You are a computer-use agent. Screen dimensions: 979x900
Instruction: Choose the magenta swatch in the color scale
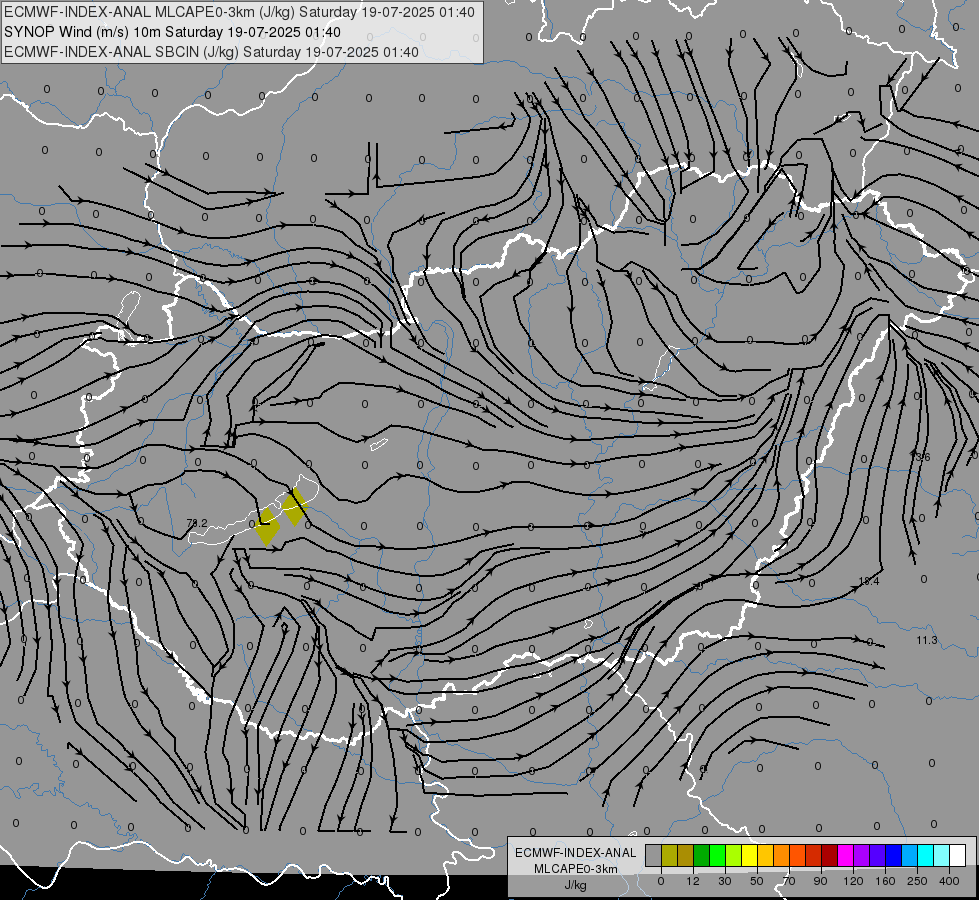pos(845,856)
